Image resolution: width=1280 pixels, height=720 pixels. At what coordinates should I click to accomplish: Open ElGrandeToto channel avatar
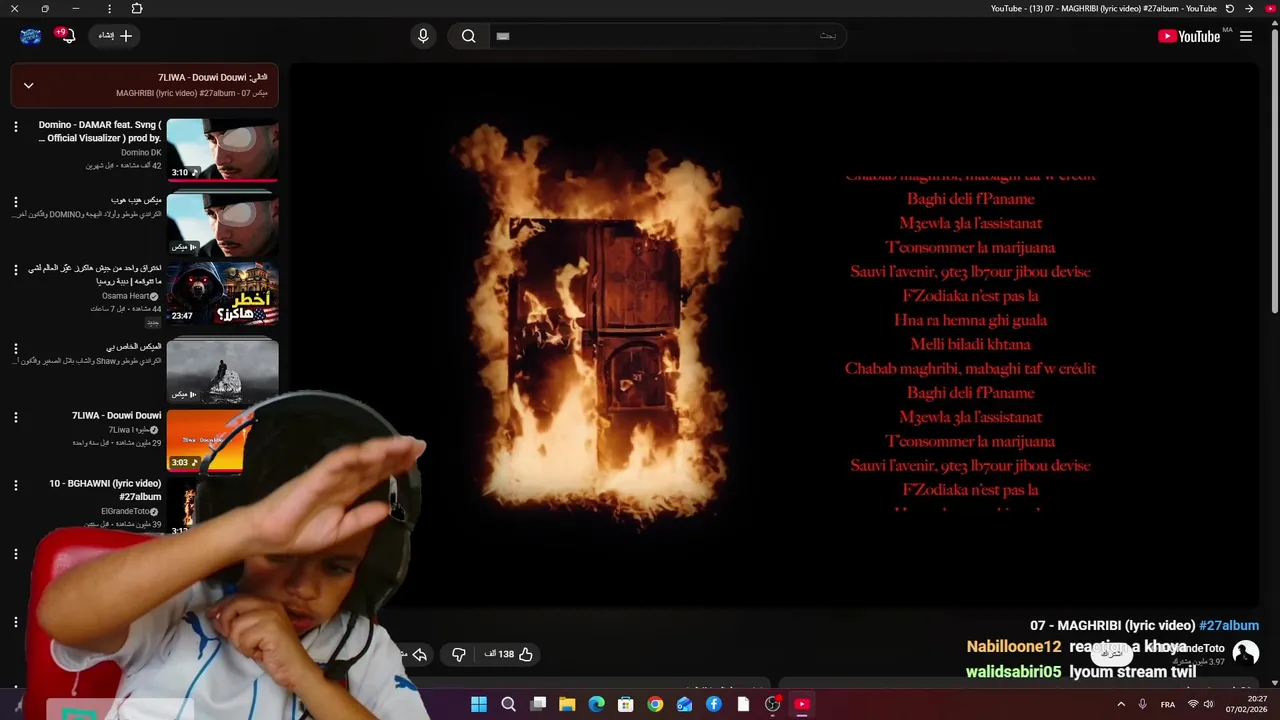(x=1245, y=653)
